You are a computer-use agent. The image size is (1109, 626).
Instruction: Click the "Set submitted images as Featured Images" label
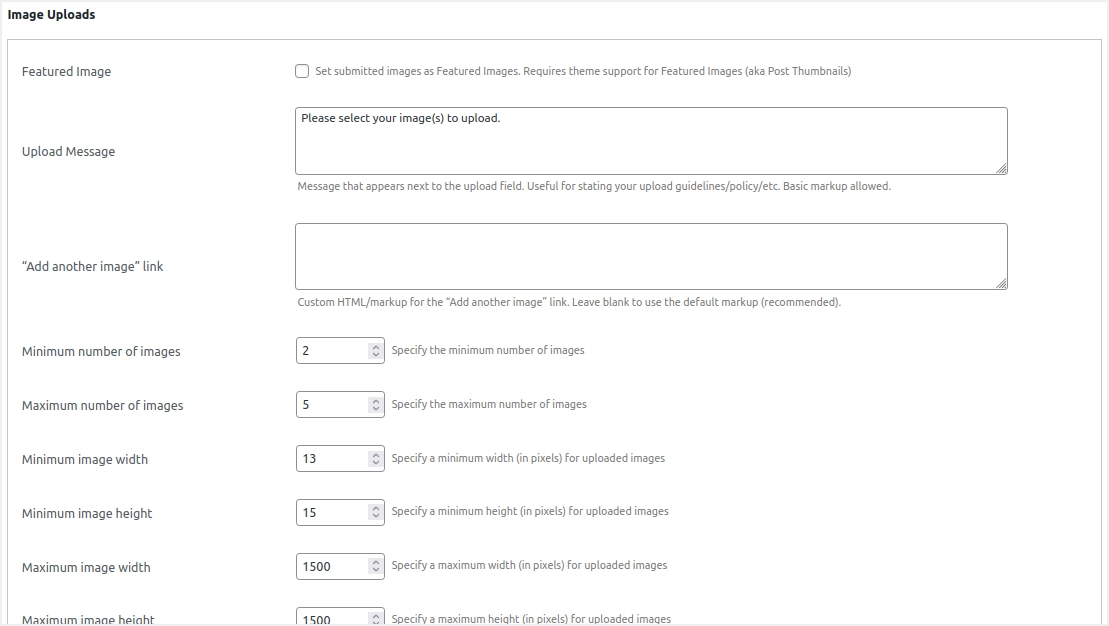[583, 72]
